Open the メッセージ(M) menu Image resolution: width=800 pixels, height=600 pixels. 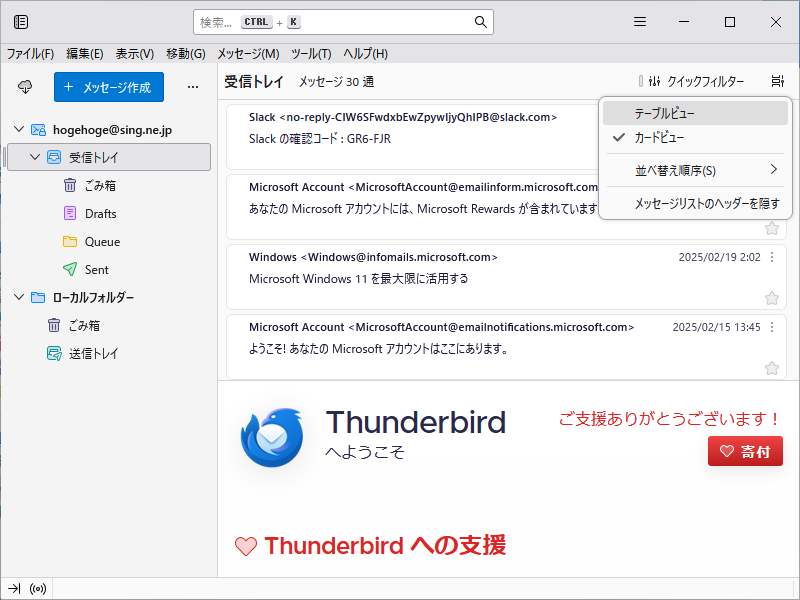coord(248,54)
